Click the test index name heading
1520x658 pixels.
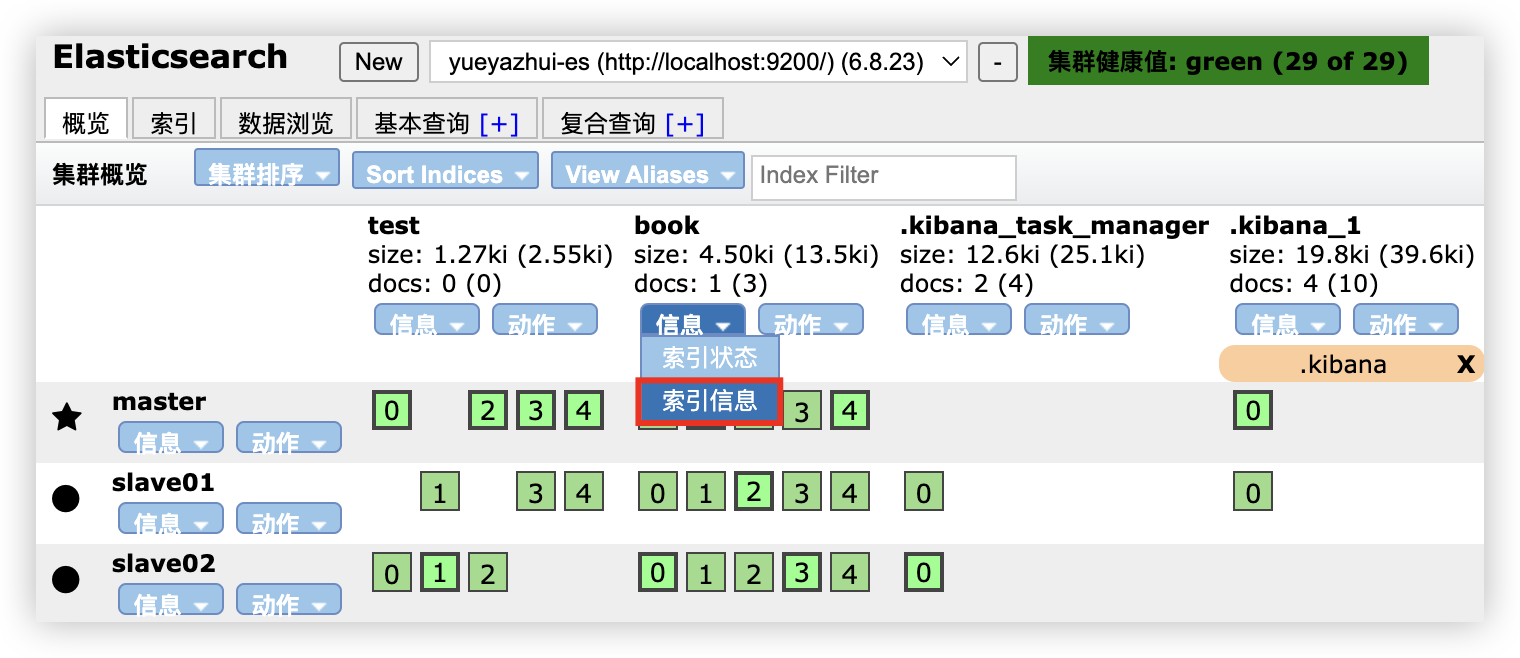pyautogui.click(x=394, y=225)
